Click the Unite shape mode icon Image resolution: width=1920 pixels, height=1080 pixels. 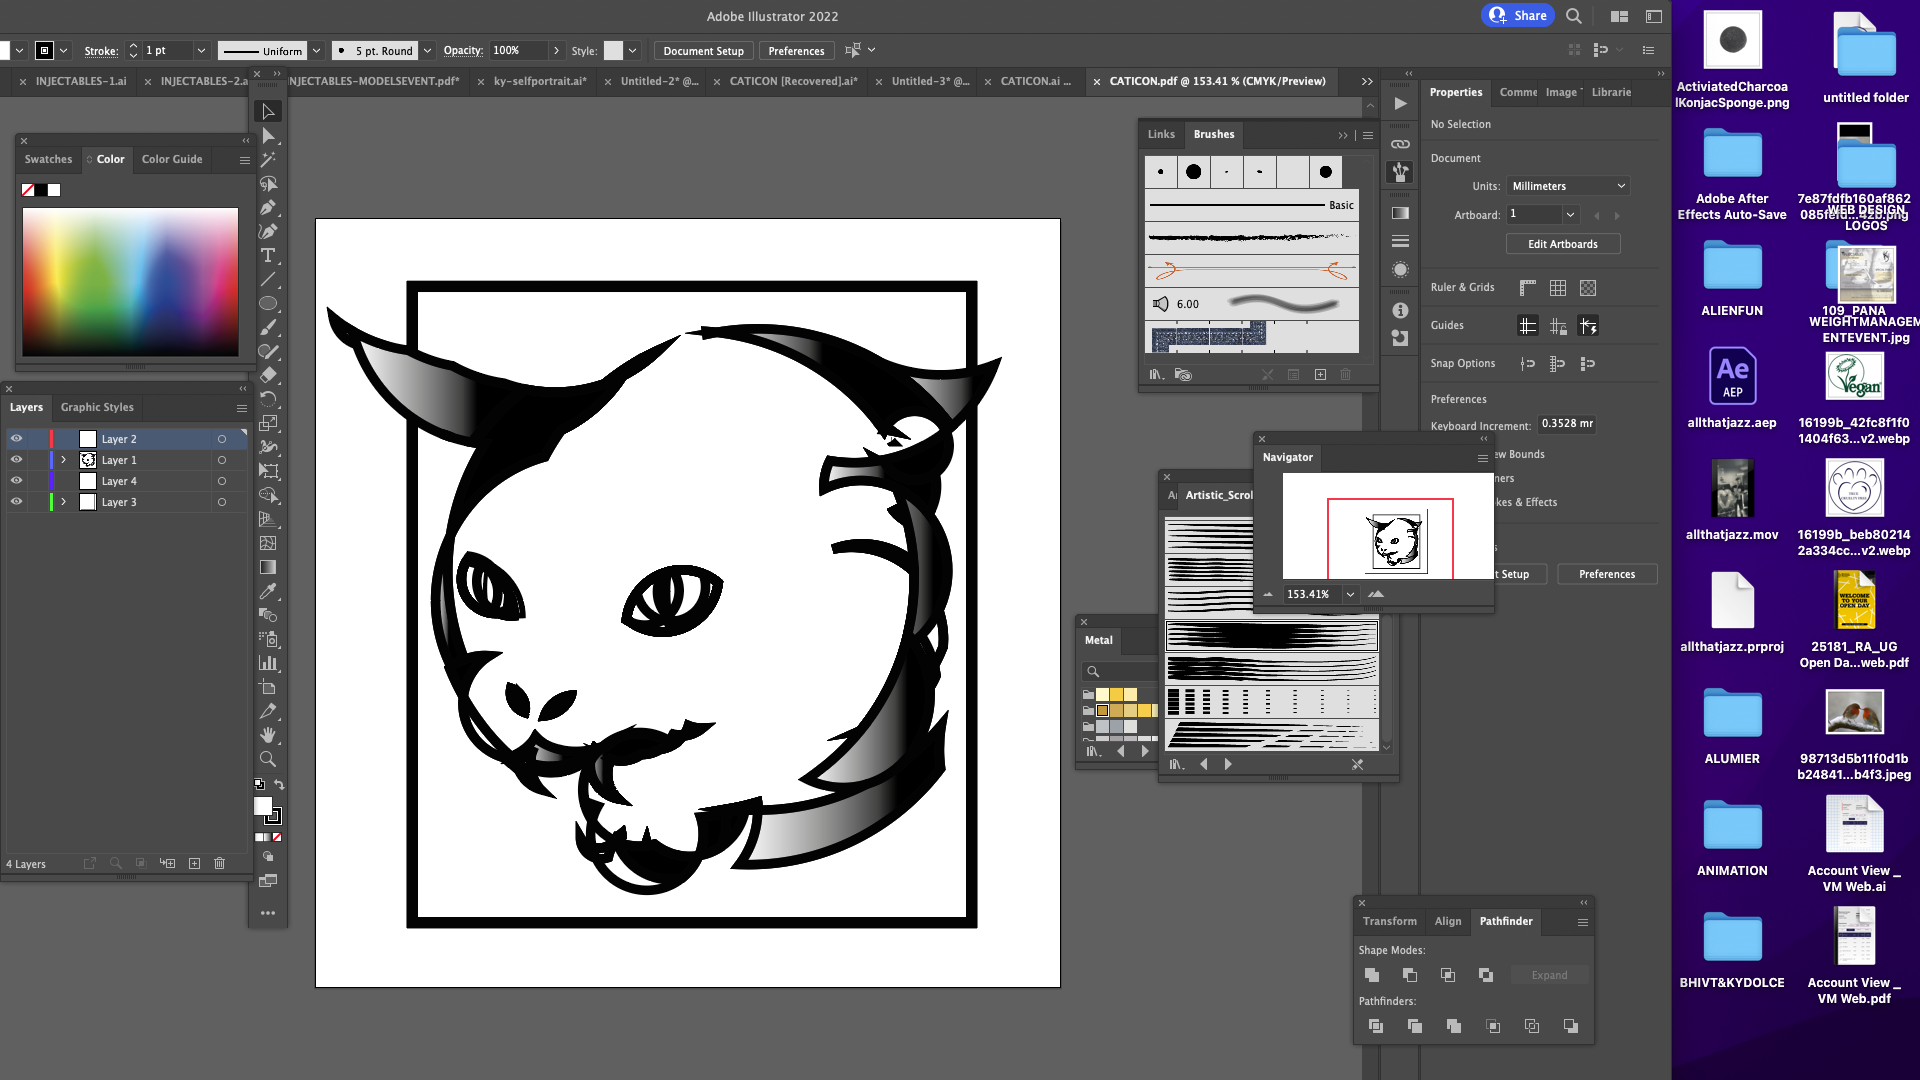[1372, 975]
